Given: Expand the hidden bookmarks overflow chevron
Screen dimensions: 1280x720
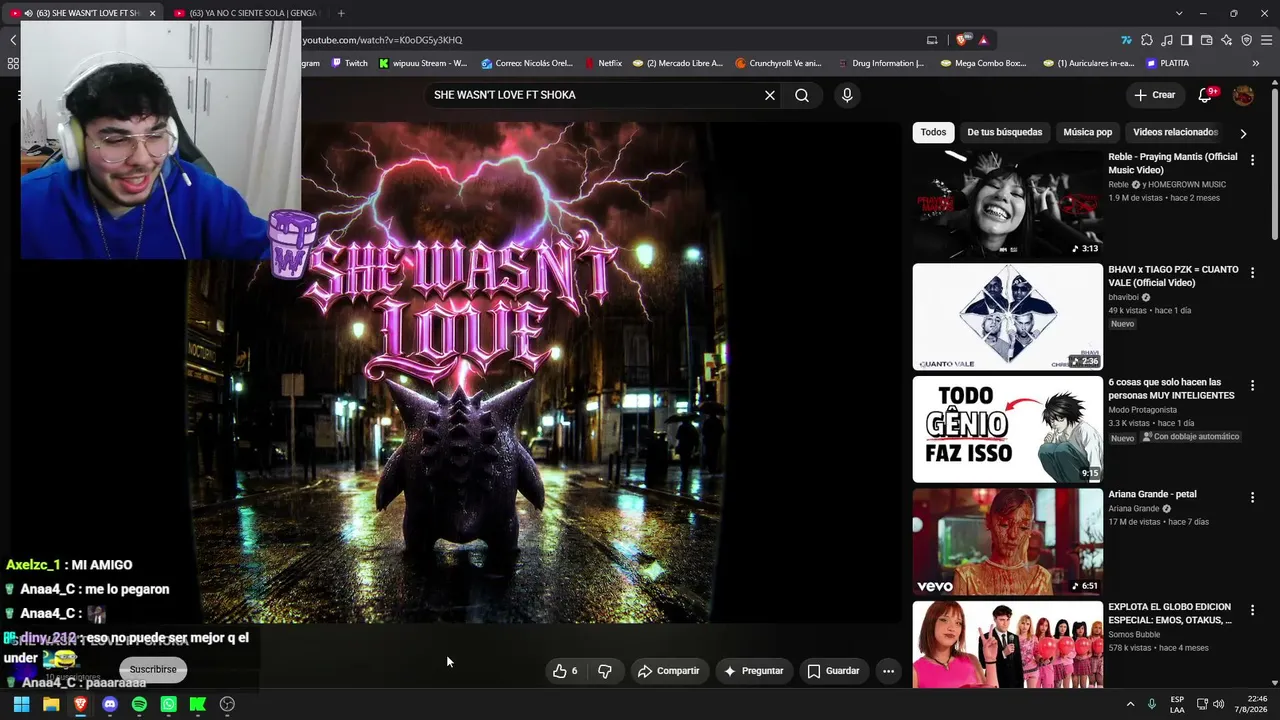Looking at the screenshot, I should click(1256, 63).
